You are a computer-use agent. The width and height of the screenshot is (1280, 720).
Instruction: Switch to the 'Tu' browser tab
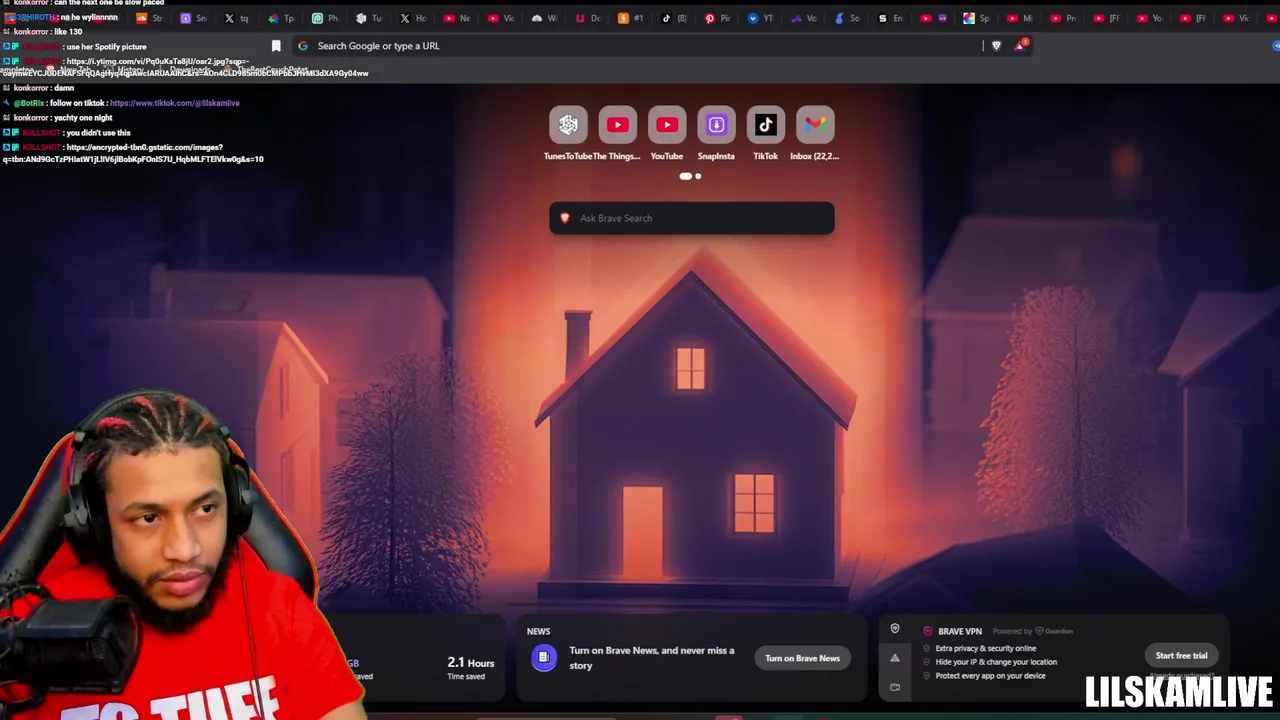pyautogui.click(x=369, y=18)
